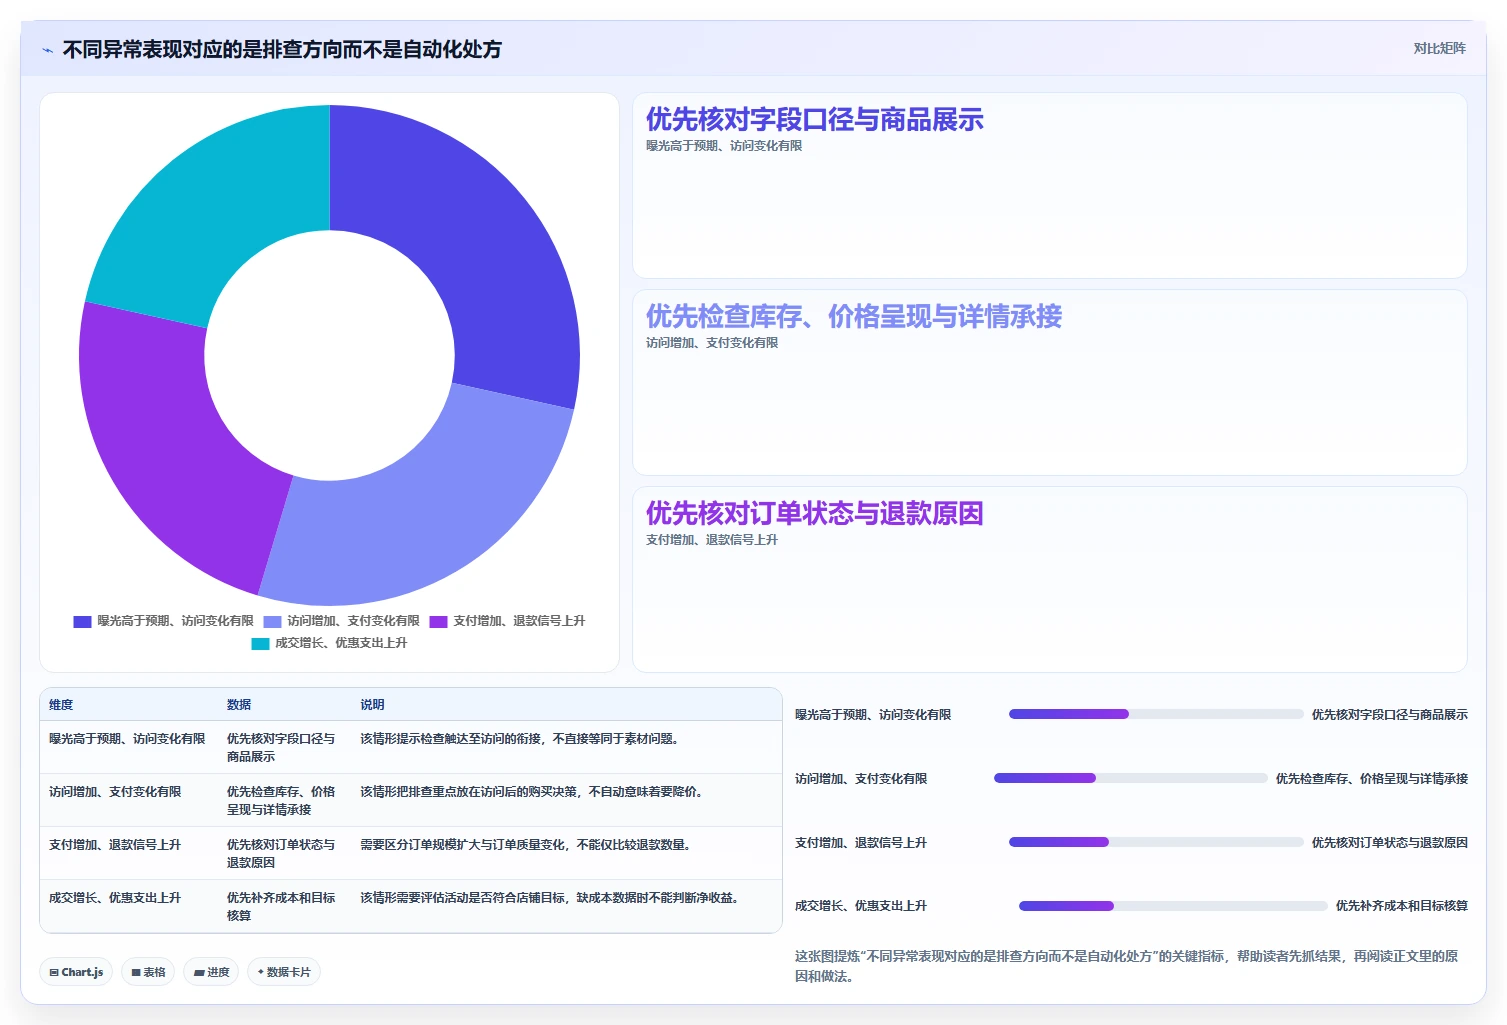Screen dimensions: 1507x1025
Task: Select the 表格 tag chip
Action: tap(148, 972)
